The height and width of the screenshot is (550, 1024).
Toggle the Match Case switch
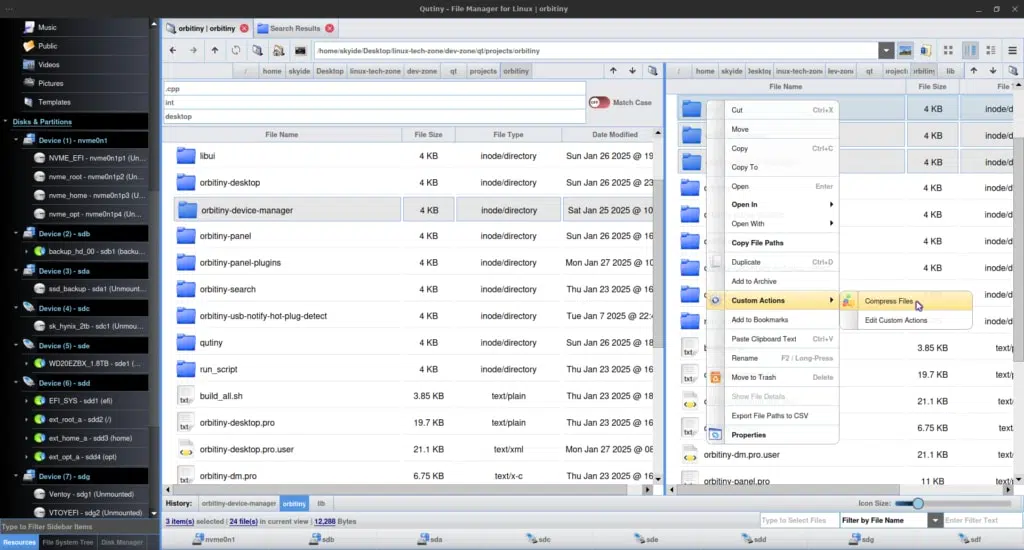coord(599,102)
